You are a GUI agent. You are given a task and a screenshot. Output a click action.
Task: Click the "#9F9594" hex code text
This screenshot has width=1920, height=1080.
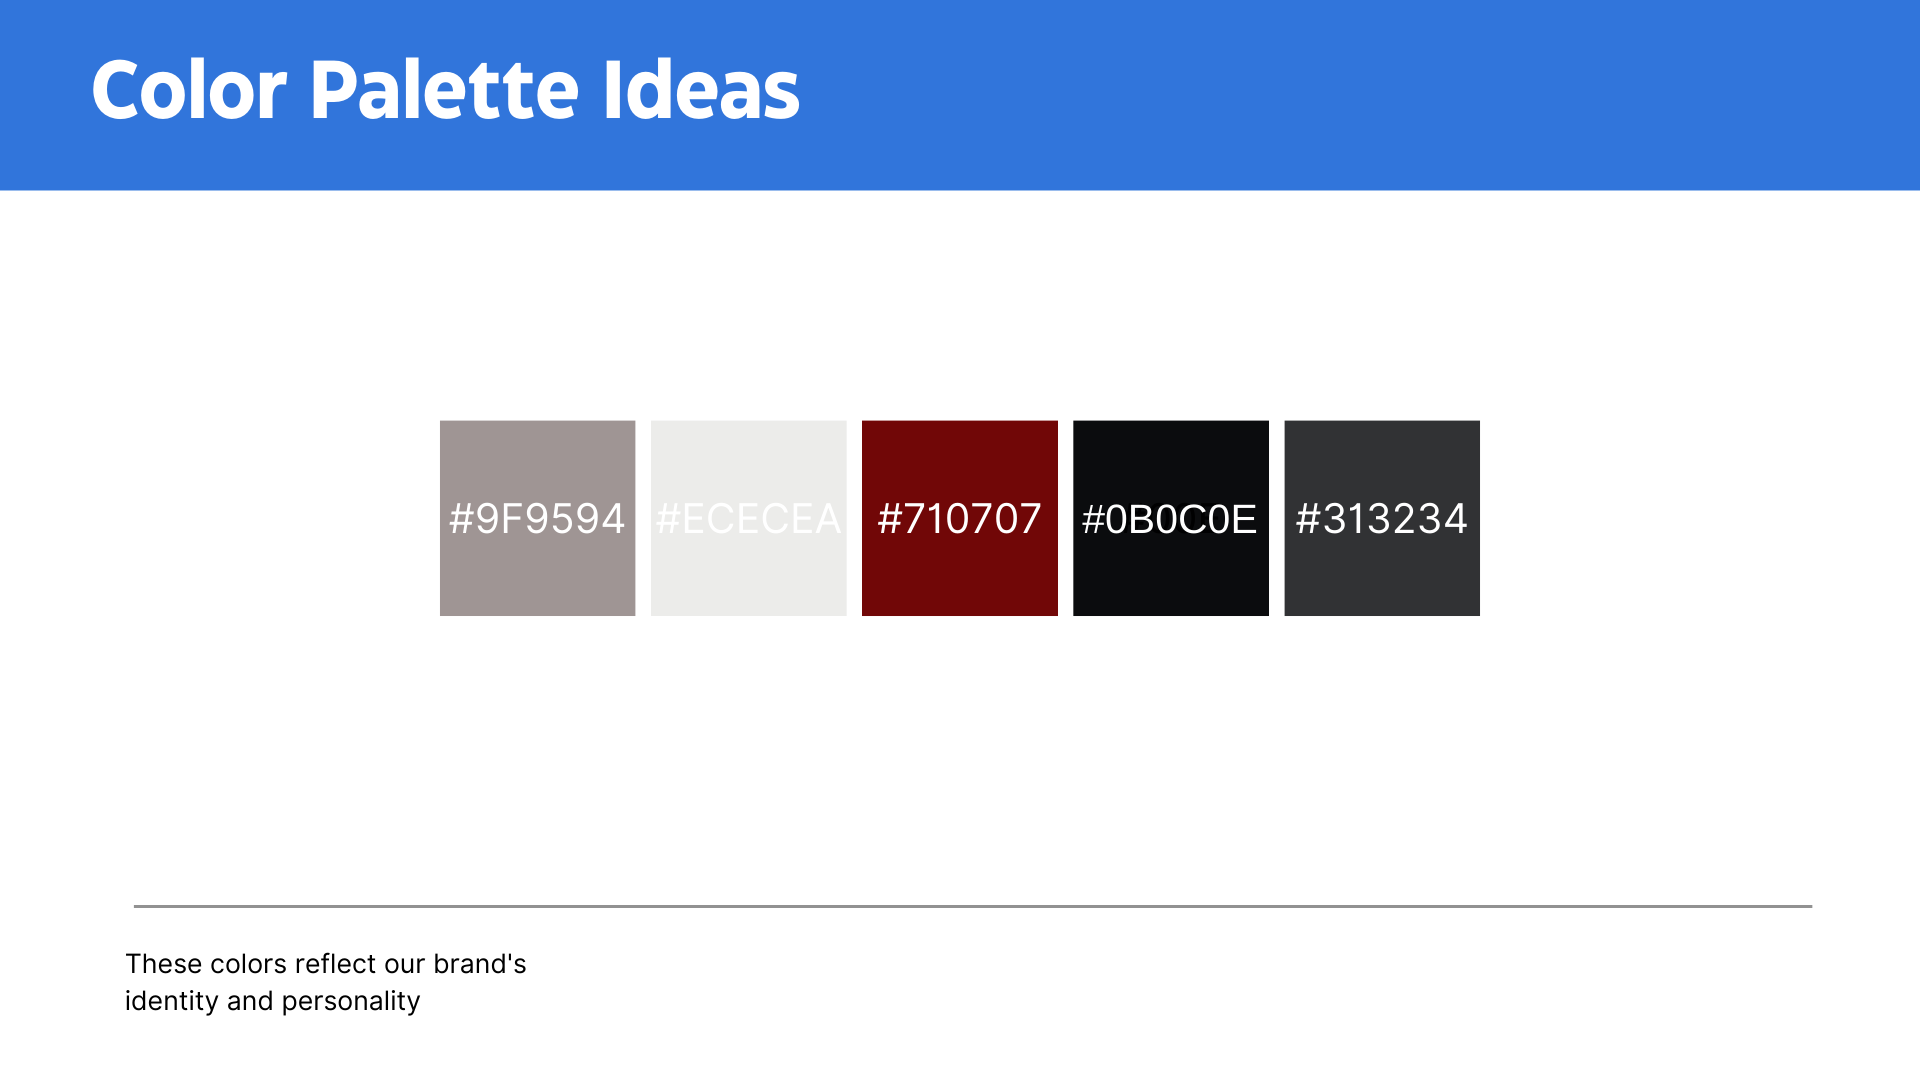(537, 519)
